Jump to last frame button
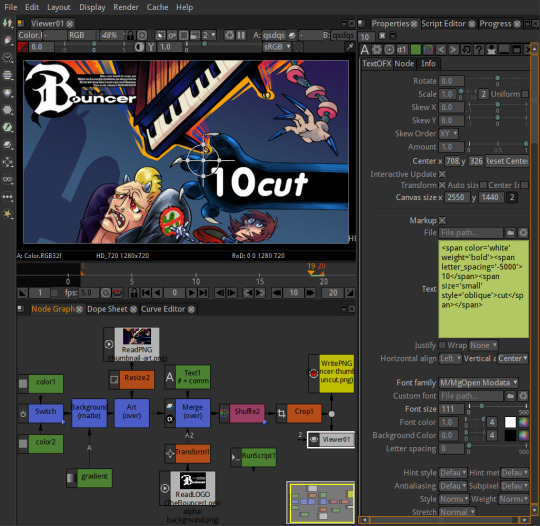 203,293
